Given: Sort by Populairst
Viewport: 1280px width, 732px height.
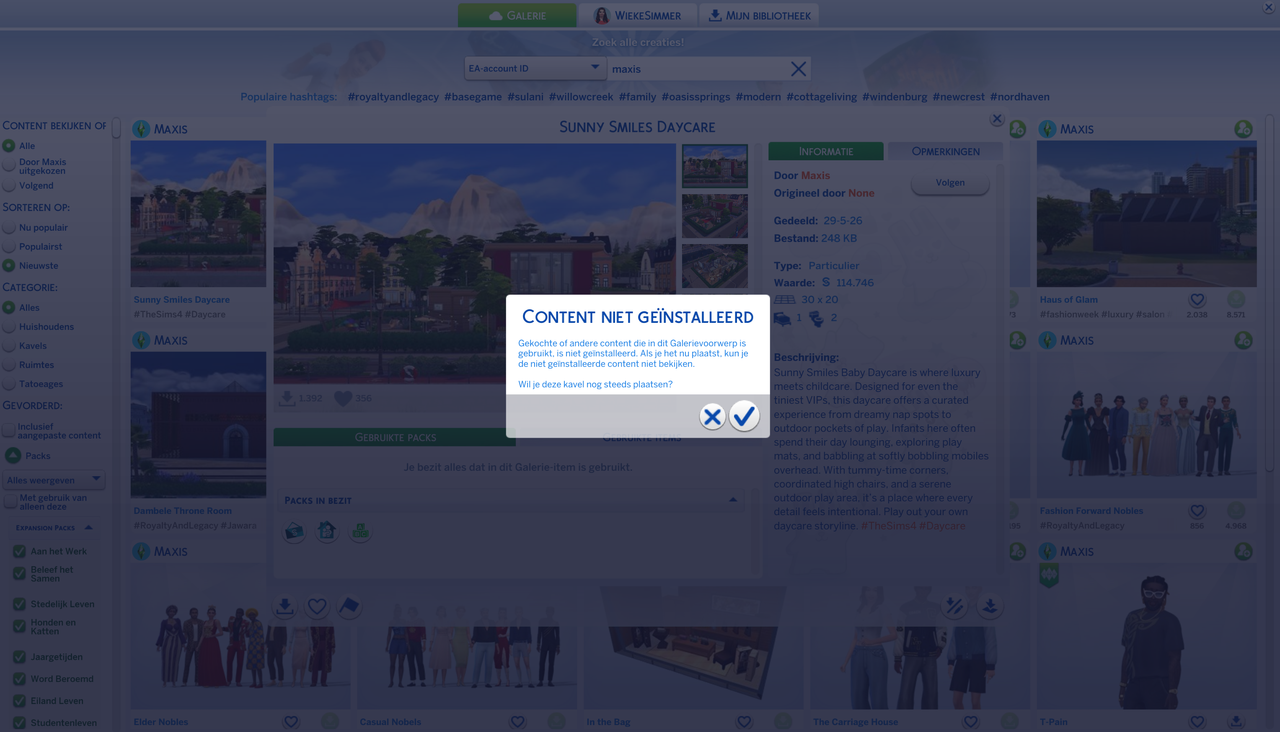Looking at the screenshot, I should [x=9, y=246].
